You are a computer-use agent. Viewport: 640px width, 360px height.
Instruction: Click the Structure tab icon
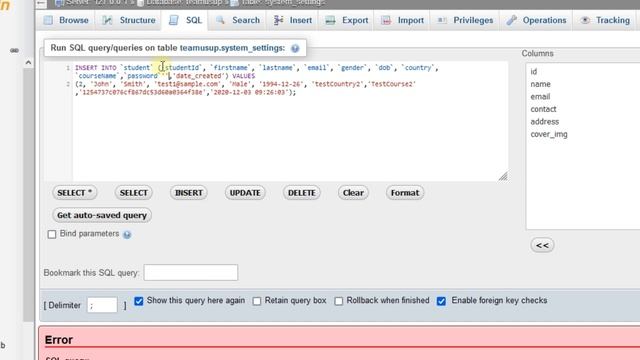coord(107,20)
